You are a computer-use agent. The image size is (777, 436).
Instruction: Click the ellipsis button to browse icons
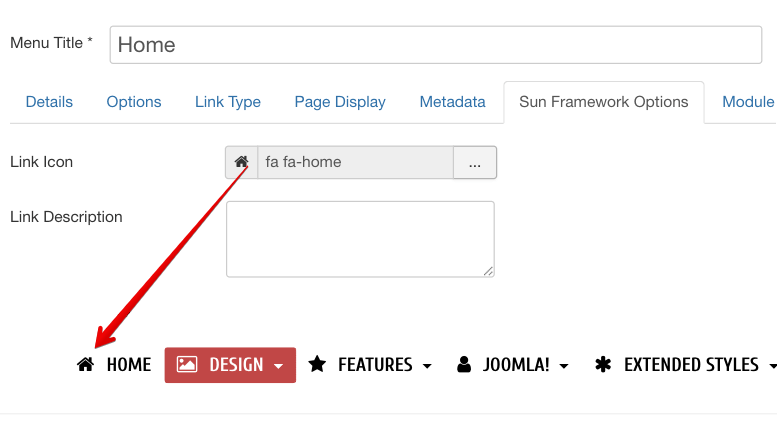(475, 162)
